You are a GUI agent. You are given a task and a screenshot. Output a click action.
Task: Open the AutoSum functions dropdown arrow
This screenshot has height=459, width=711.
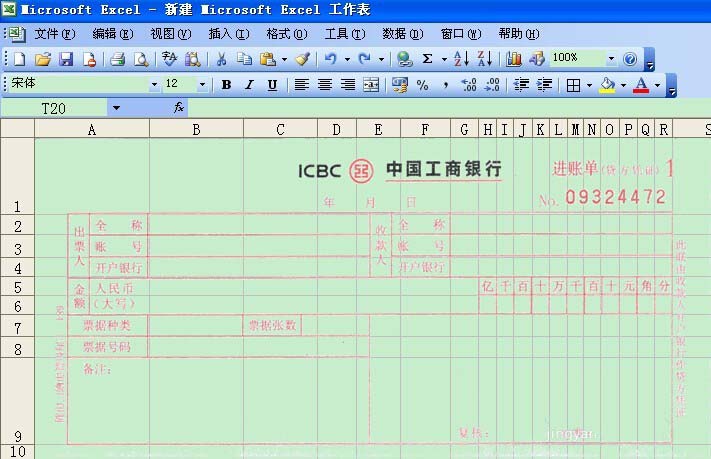point(444,59)
